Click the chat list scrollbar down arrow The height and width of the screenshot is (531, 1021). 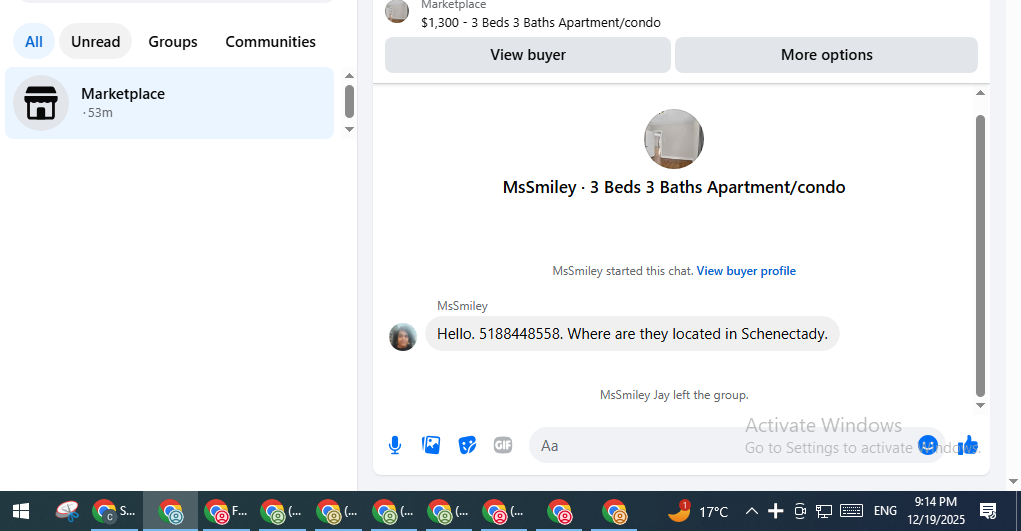[350, 130]
